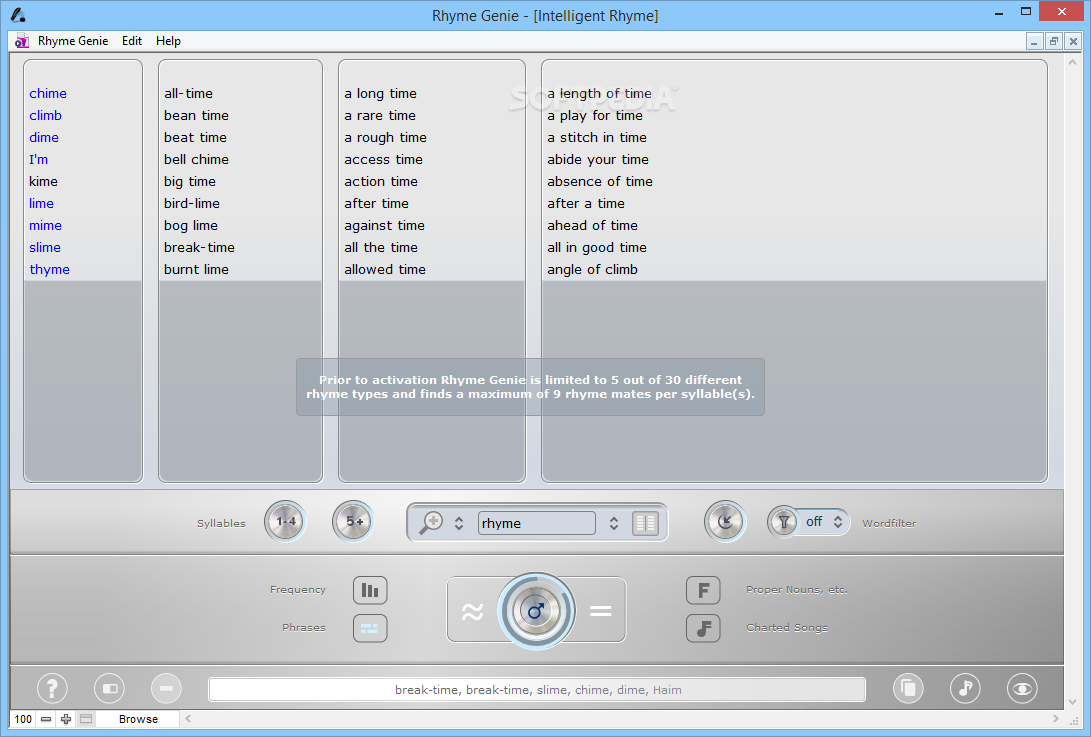Select the phrase a stitch in time
This screenshot has height=737, width=1091.
tap(597, 138)
